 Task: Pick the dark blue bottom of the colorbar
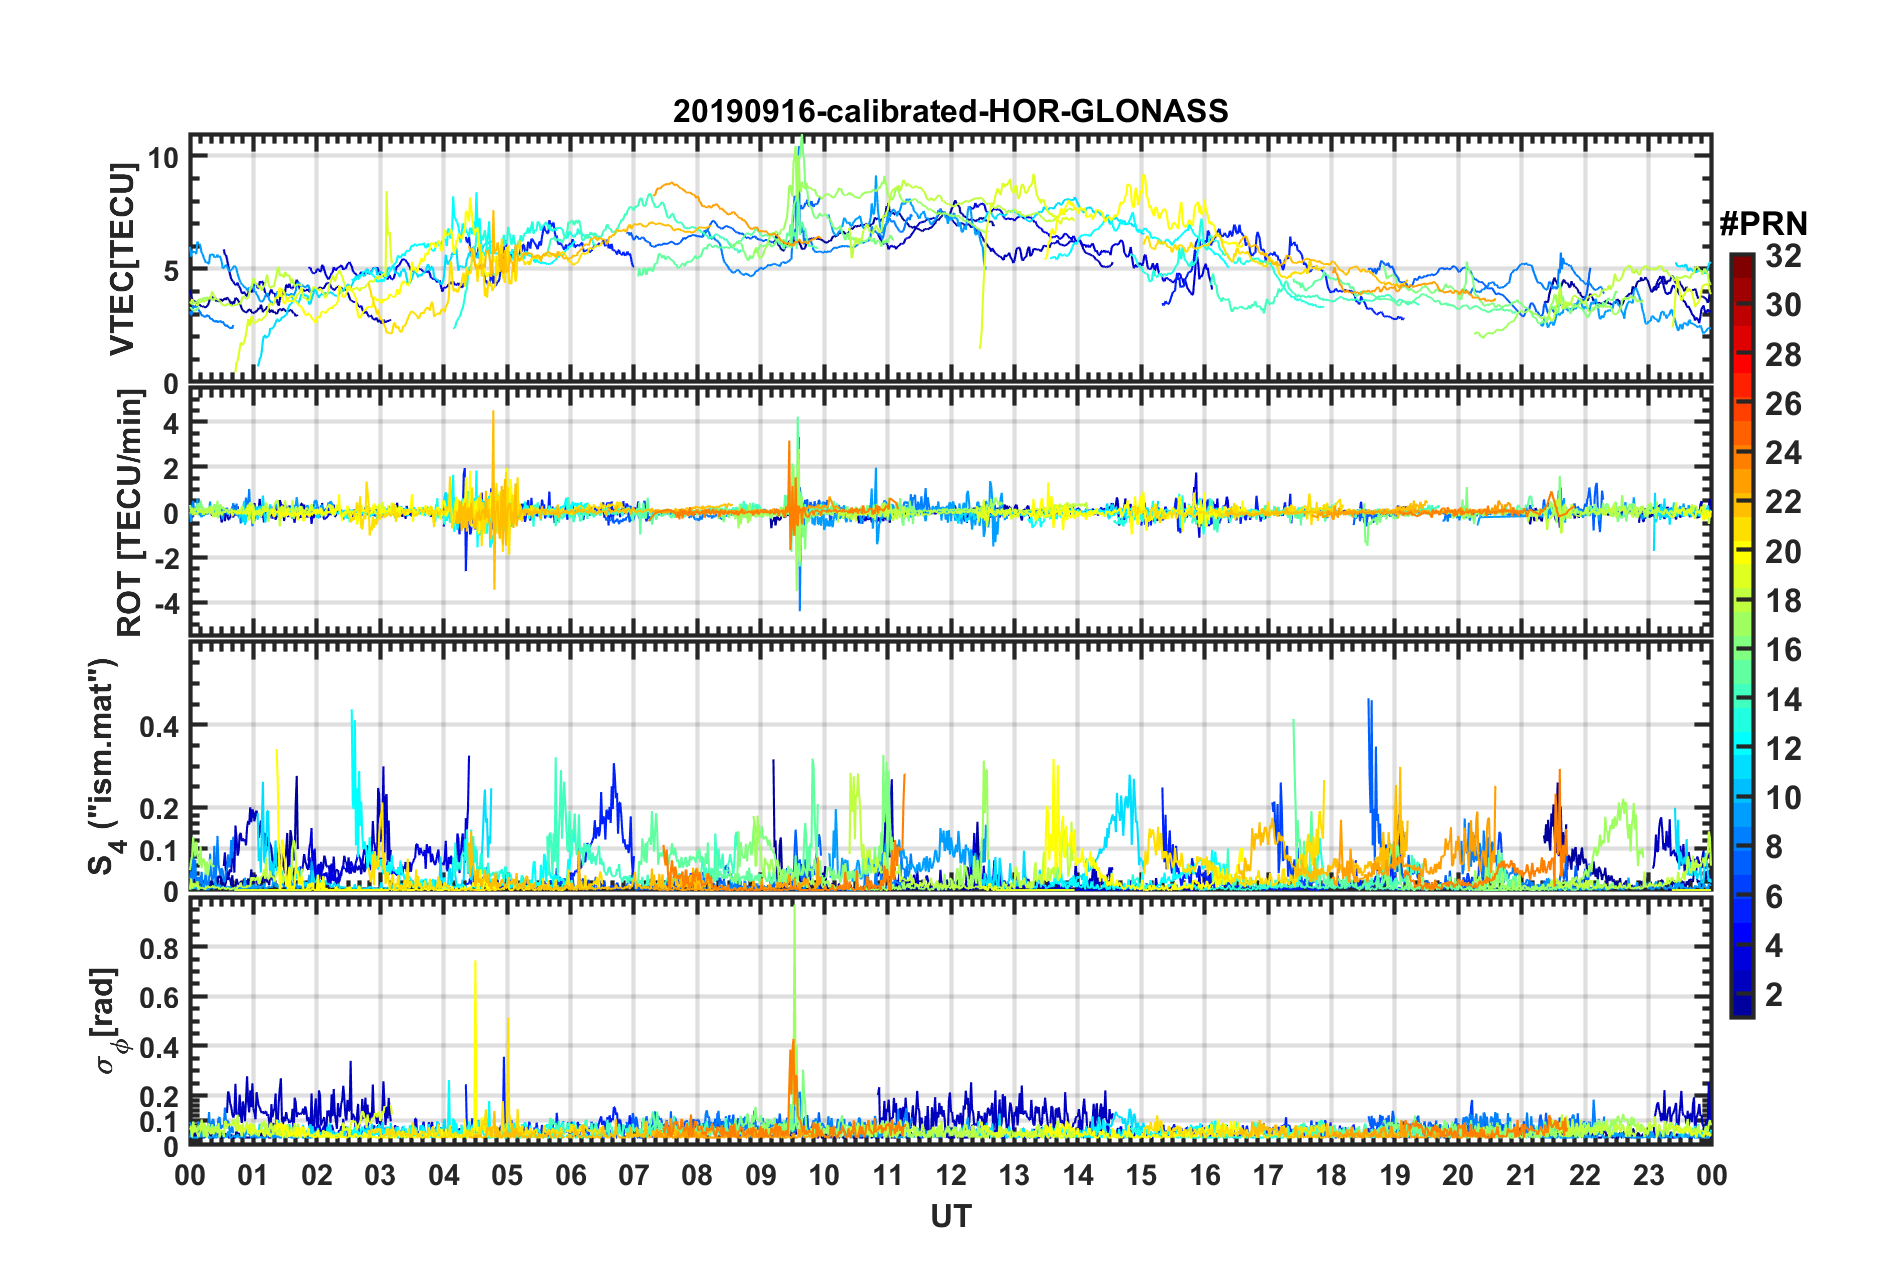(x=1741, y=1008)
